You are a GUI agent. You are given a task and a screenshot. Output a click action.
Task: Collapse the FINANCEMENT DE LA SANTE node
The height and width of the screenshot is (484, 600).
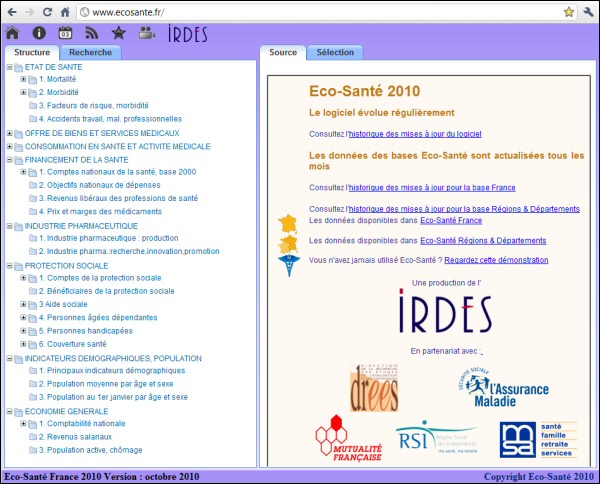point(10,160)
